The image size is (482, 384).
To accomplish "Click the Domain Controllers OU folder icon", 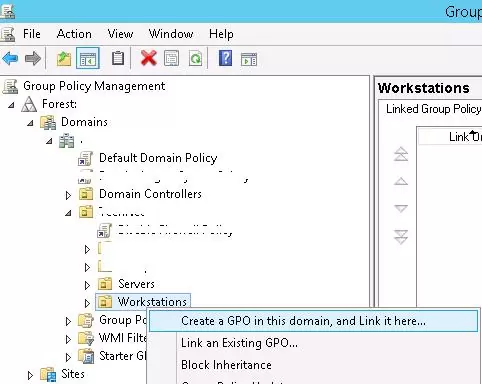I will click(x=86, y=194).
